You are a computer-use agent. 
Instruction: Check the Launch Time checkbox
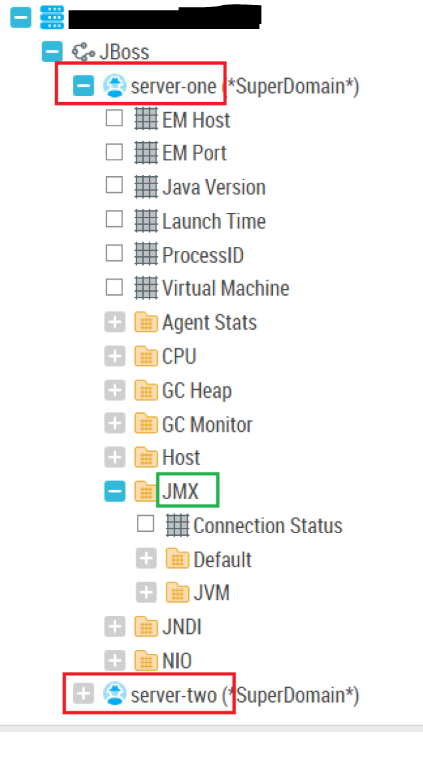pyautogui.click(x=114, y=219)
